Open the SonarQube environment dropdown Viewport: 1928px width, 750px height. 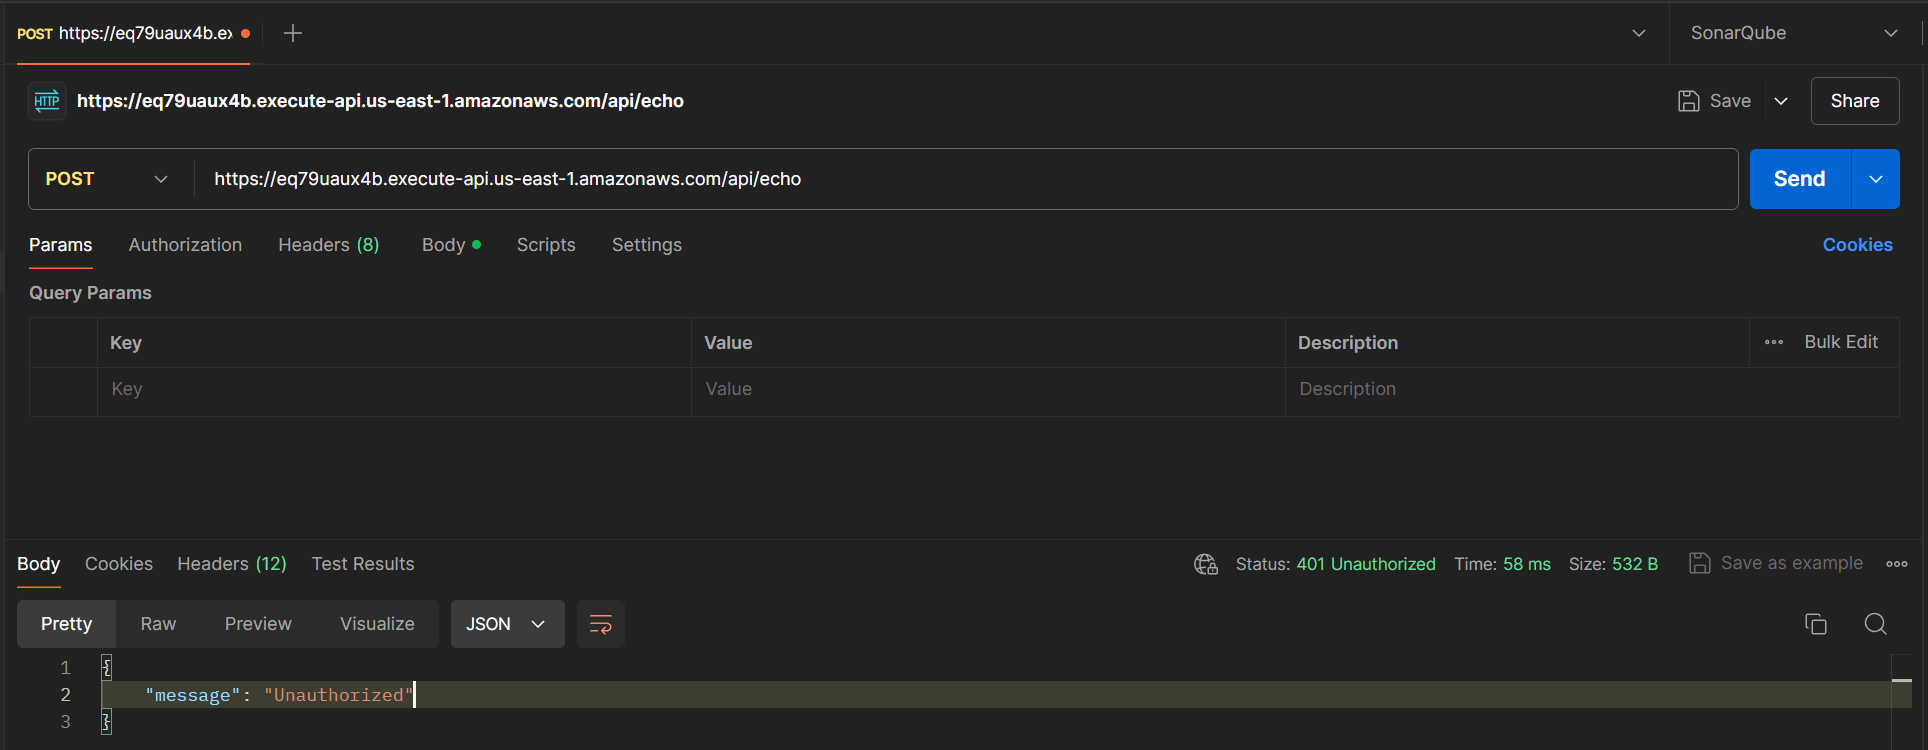pyautogui.click(x=1794, y=33)
